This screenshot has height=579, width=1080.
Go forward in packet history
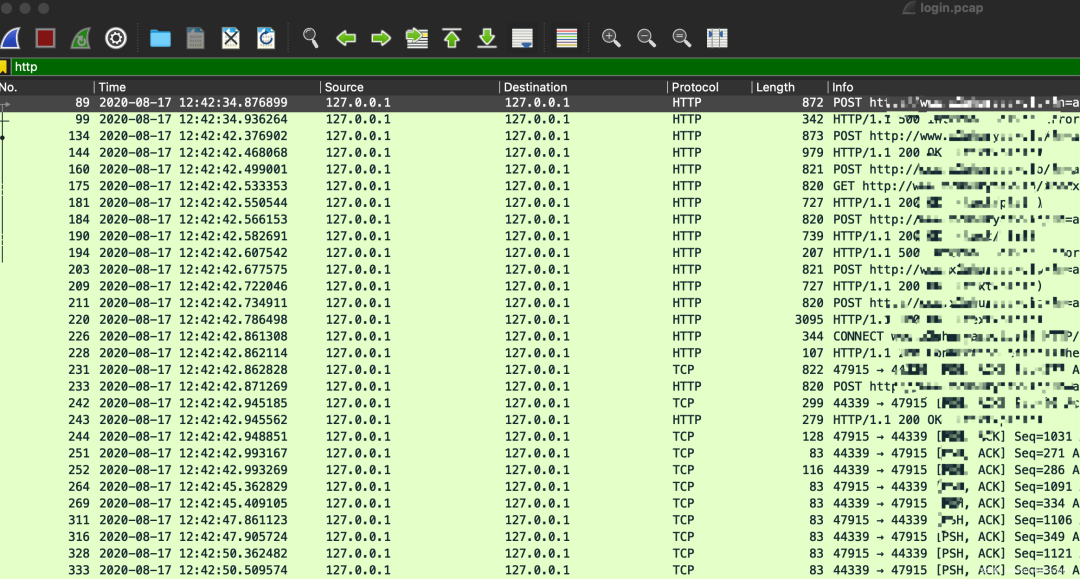(381, 38)
